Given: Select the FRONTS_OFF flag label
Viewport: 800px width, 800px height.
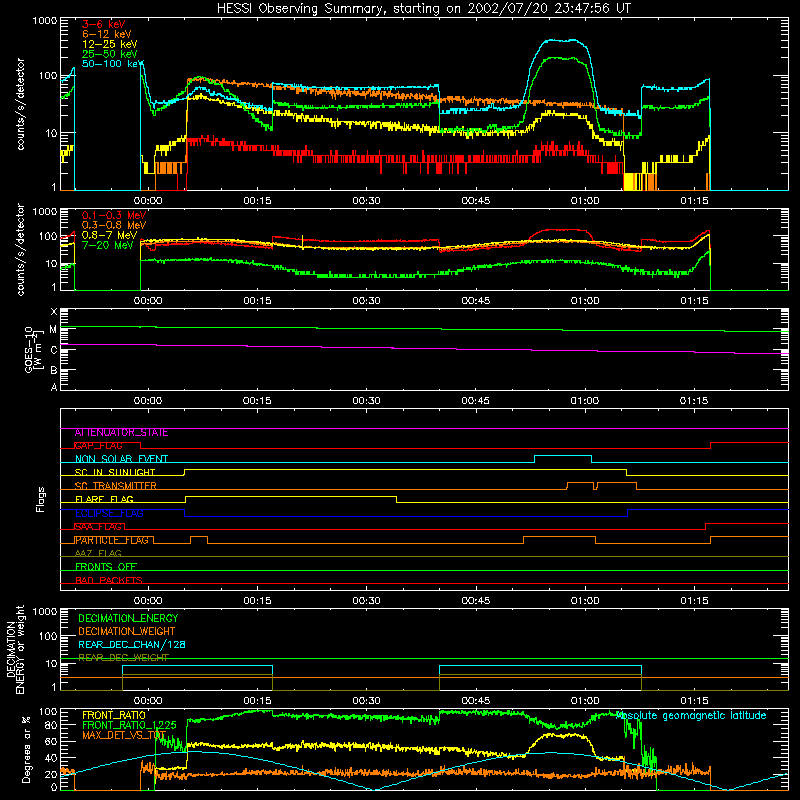Looking at the screenshot, I should click(106, 567).
